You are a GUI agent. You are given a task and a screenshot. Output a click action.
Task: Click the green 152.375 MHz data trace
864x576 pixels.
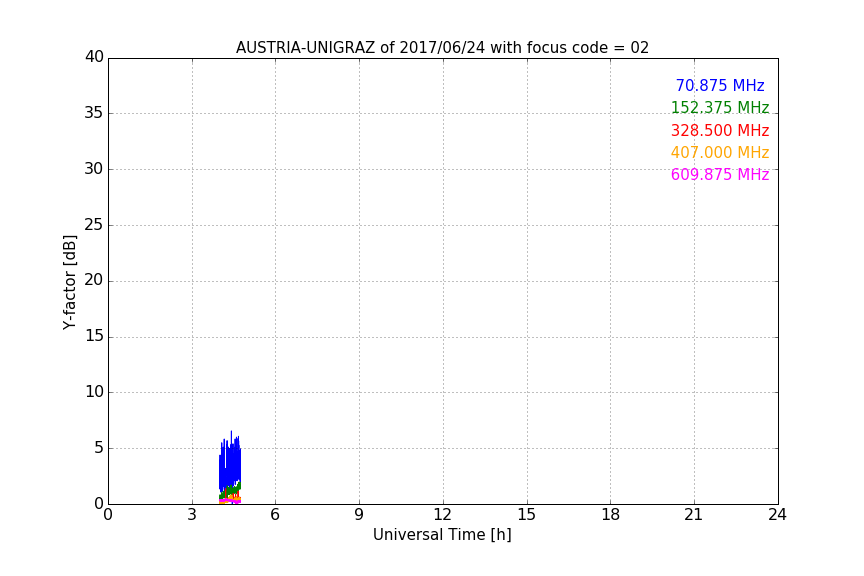pyautogui.click(x=231, y=489)
